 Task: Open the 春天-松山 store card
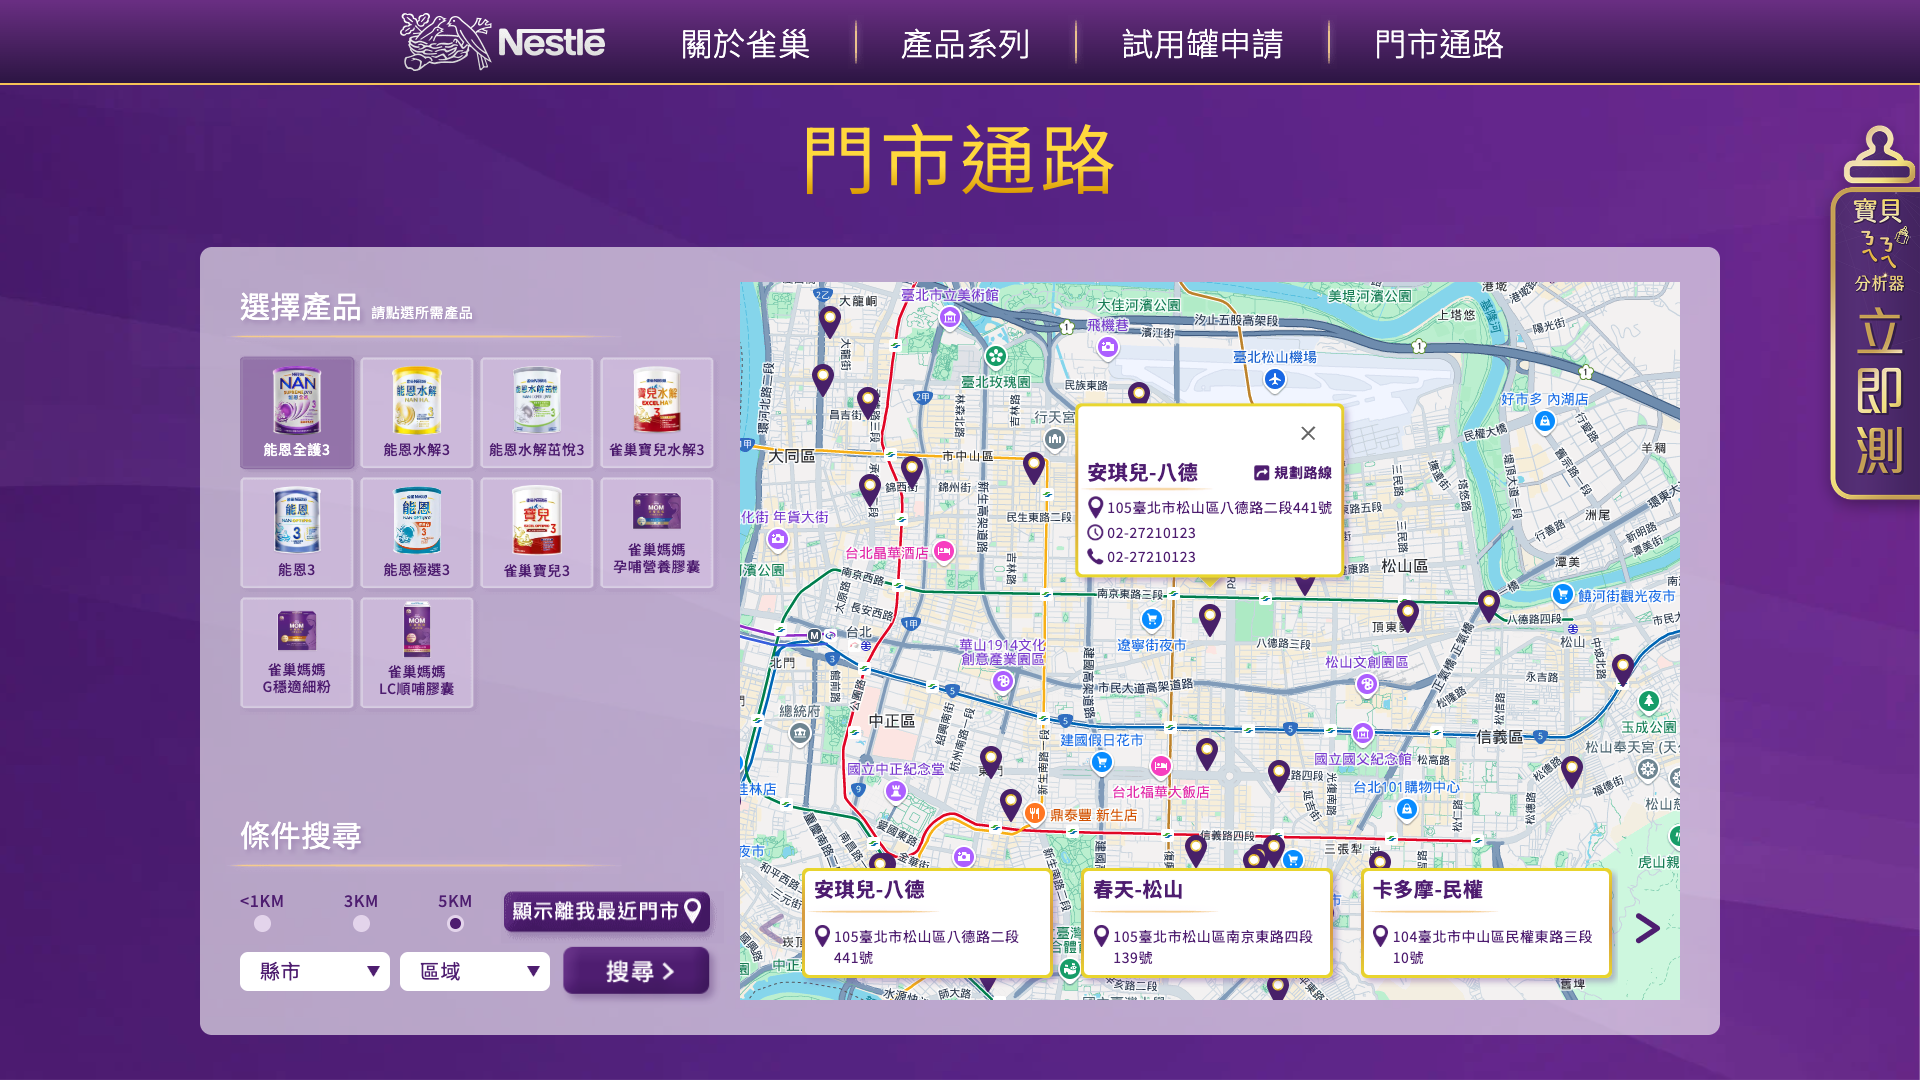click(1207, 922)
